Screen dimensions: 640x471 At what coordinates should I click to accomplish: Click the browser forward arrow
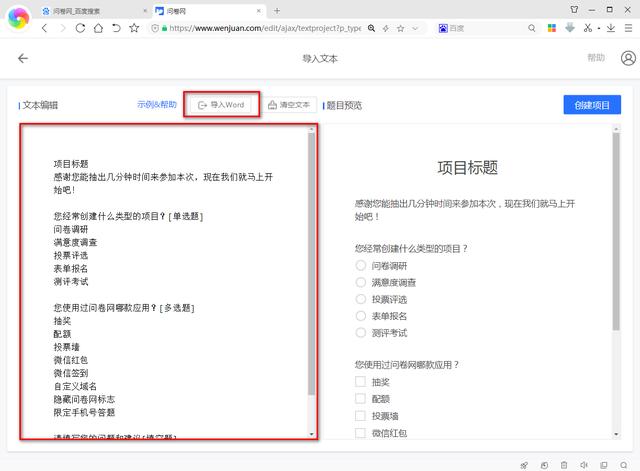coord(62,28)
